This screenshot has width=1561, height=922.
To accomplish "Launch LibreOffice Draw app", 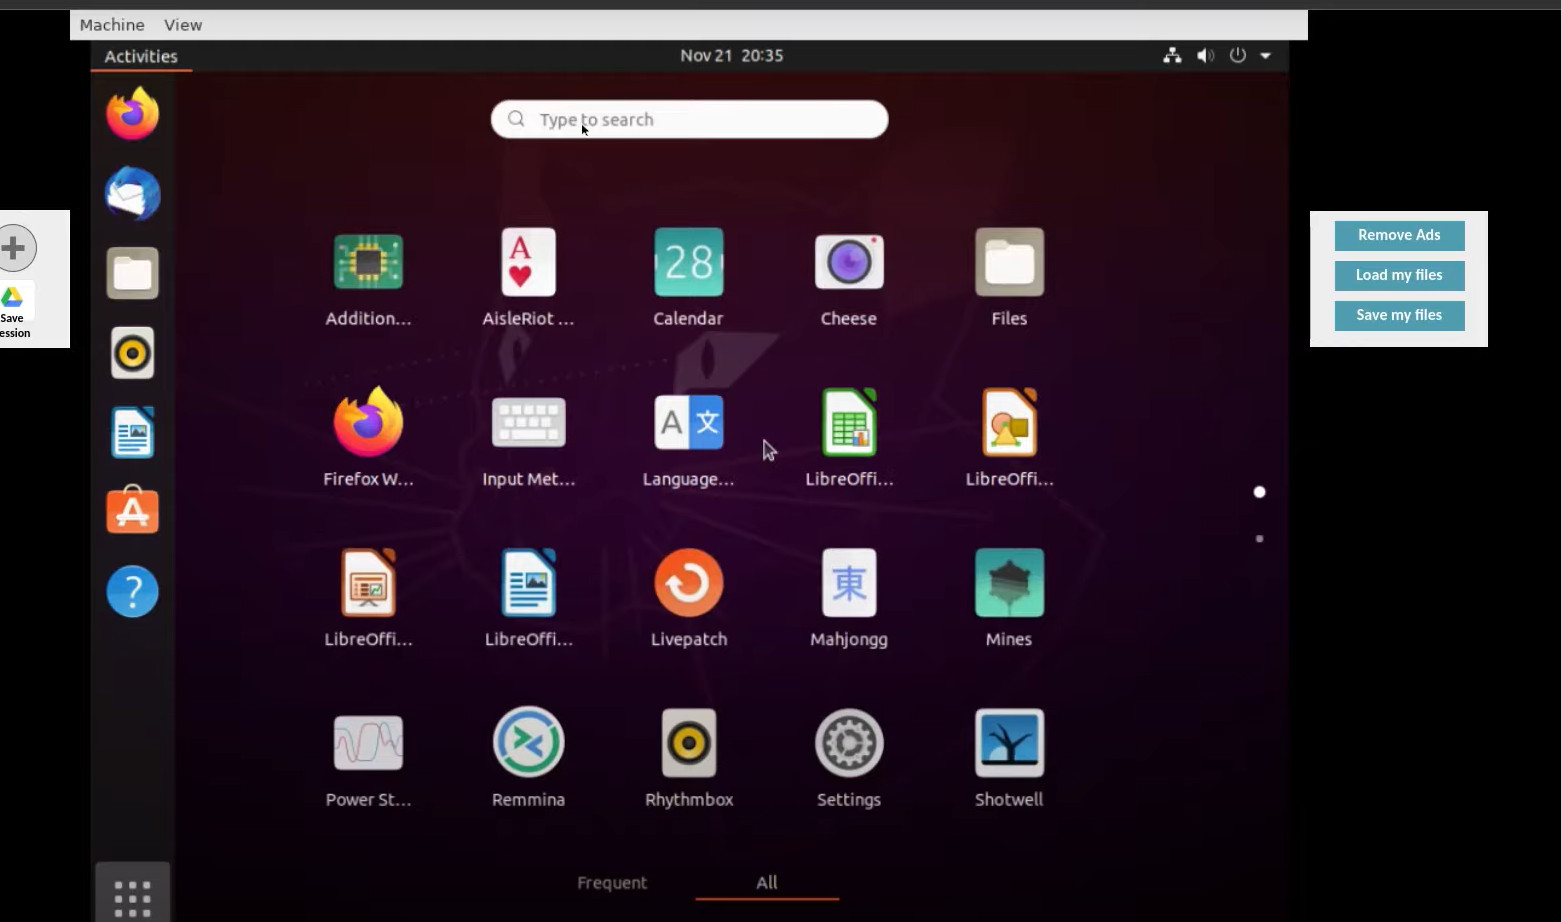I will [x=1009, y=438].
